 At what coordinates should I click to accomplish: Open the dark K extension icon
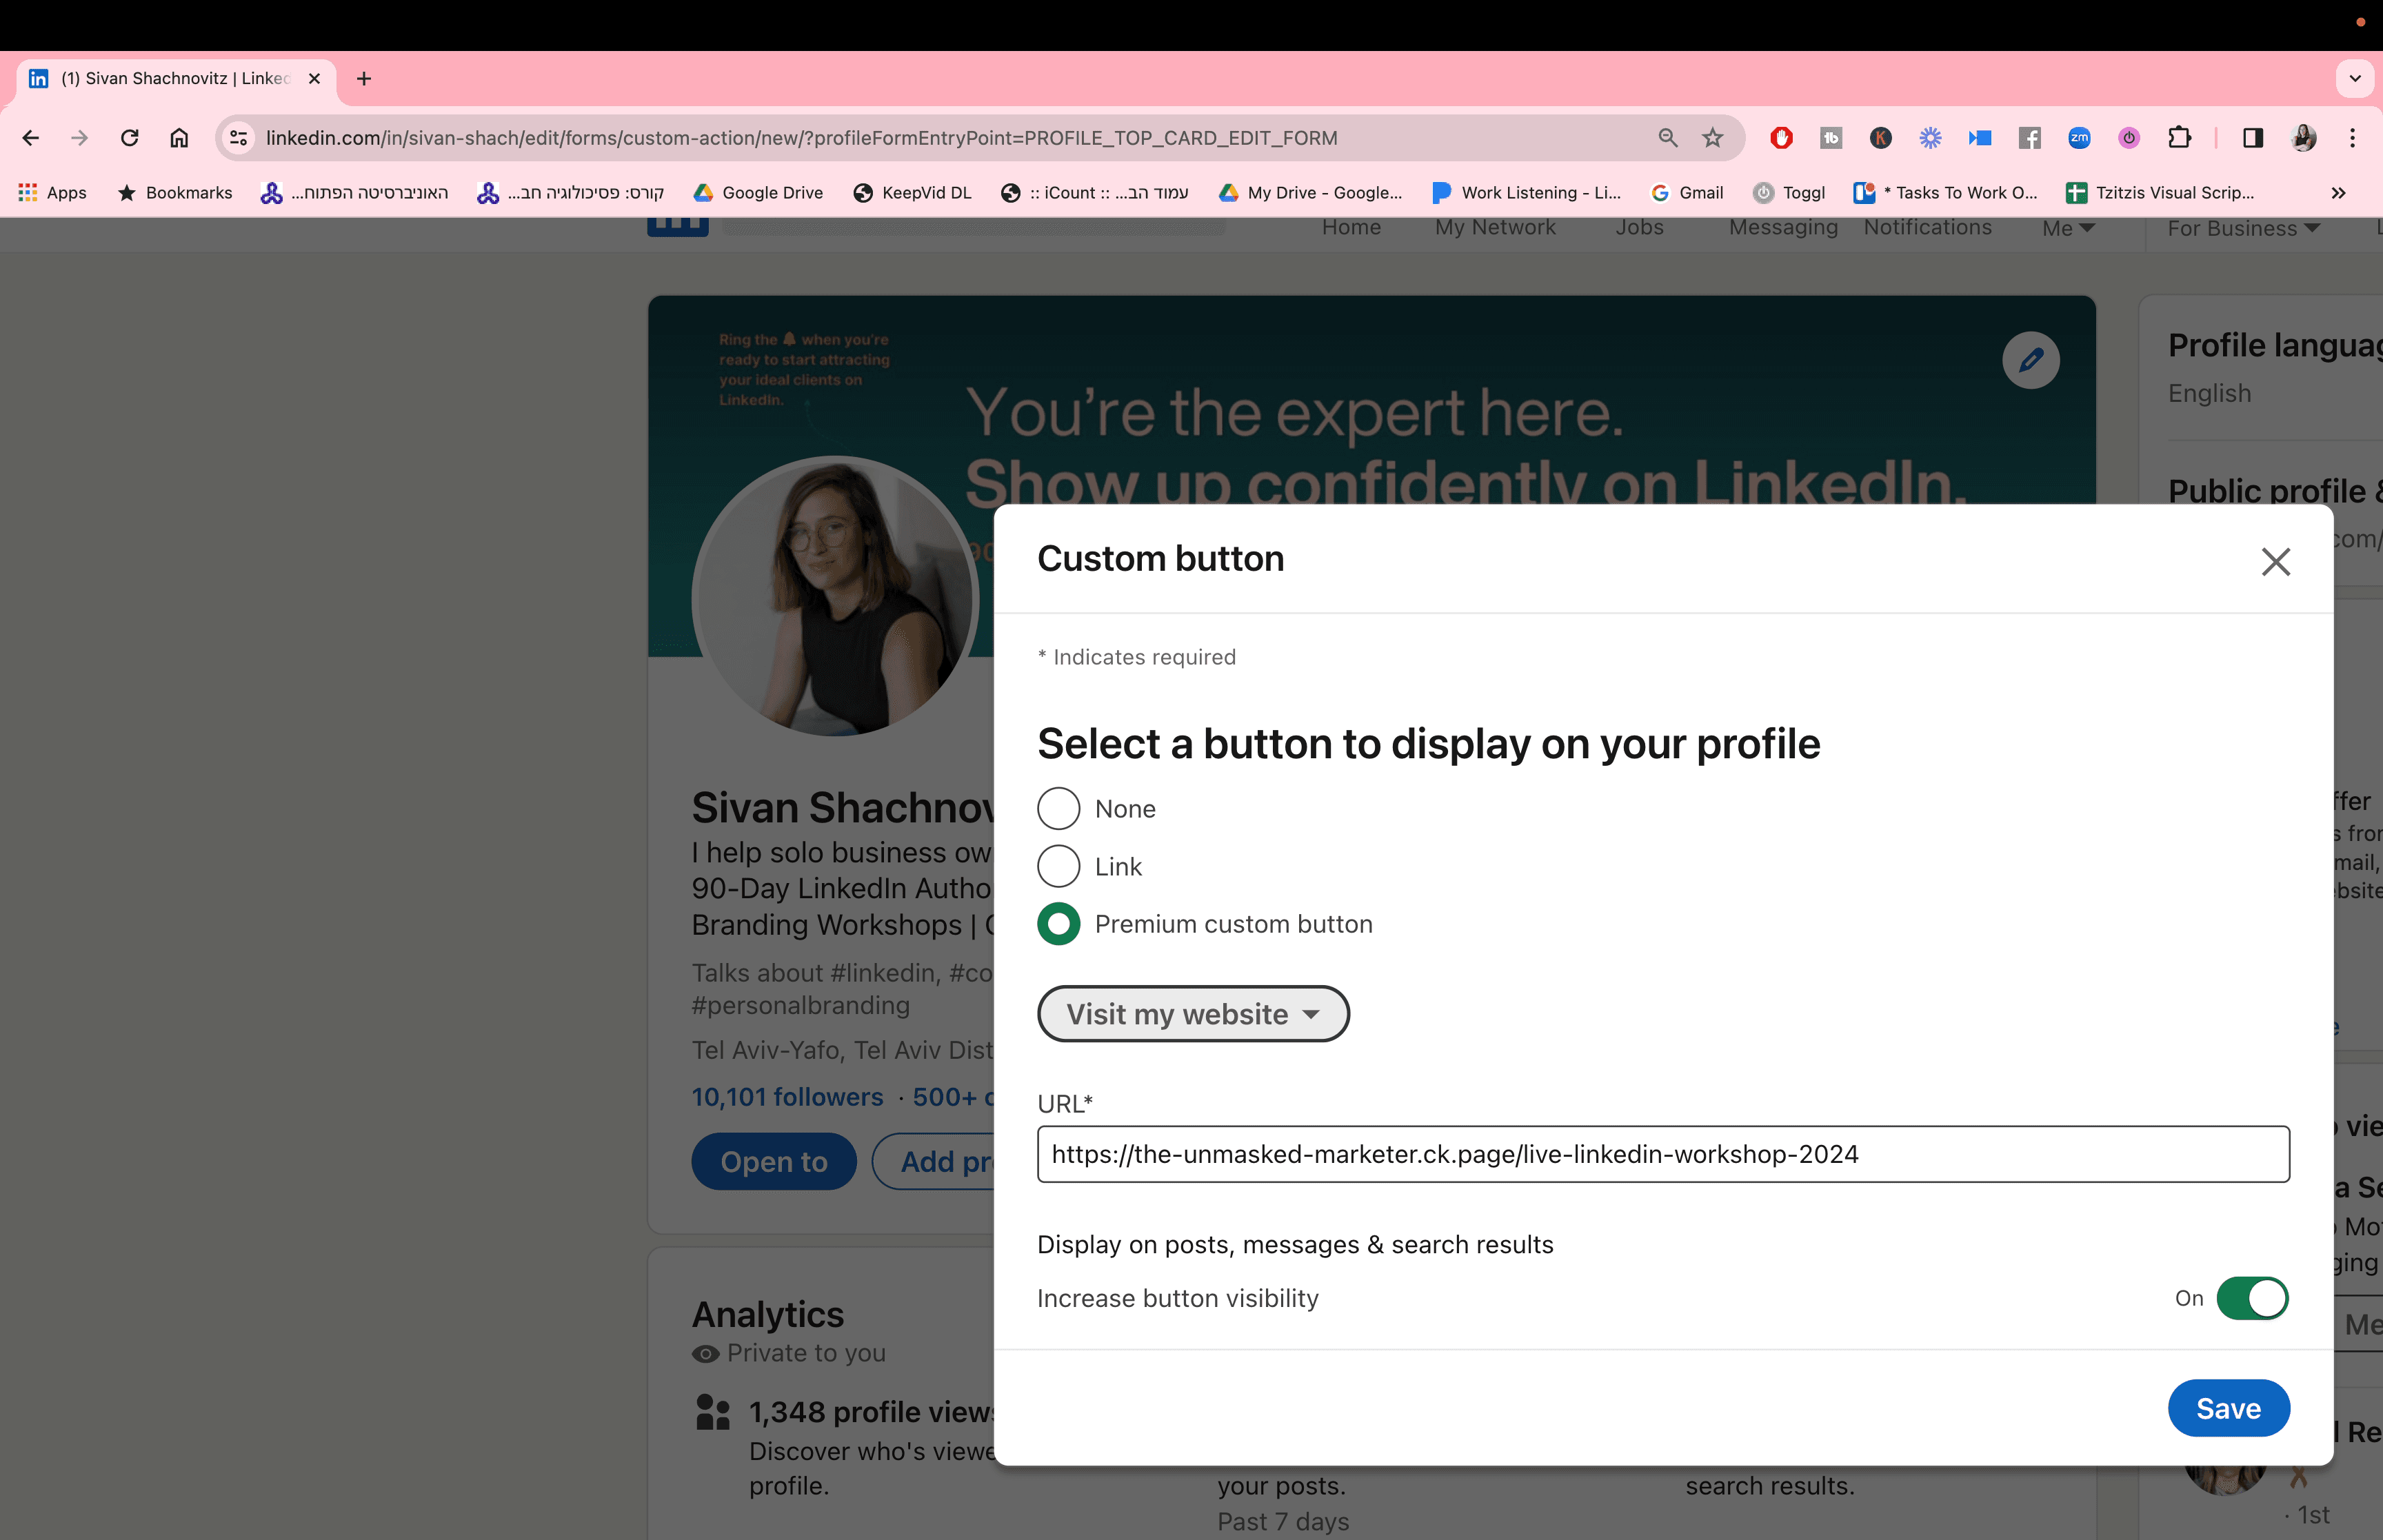(x=1880, y=138)
